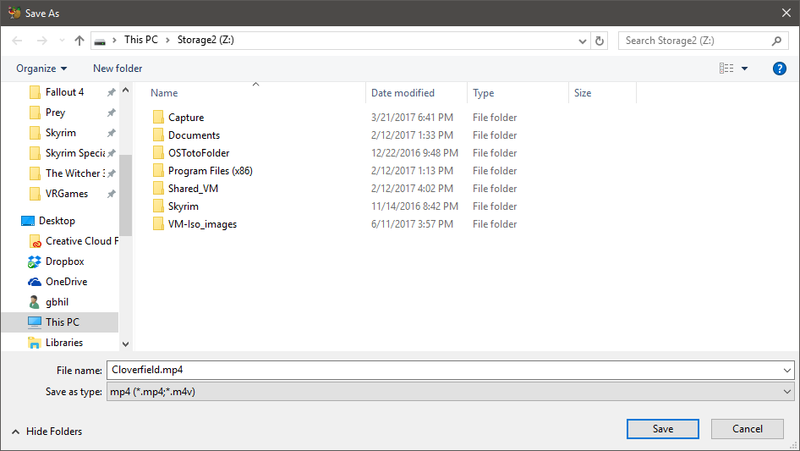Open the Help question mark icon
This screenshot has width=800, height=451.
[779, 68]
